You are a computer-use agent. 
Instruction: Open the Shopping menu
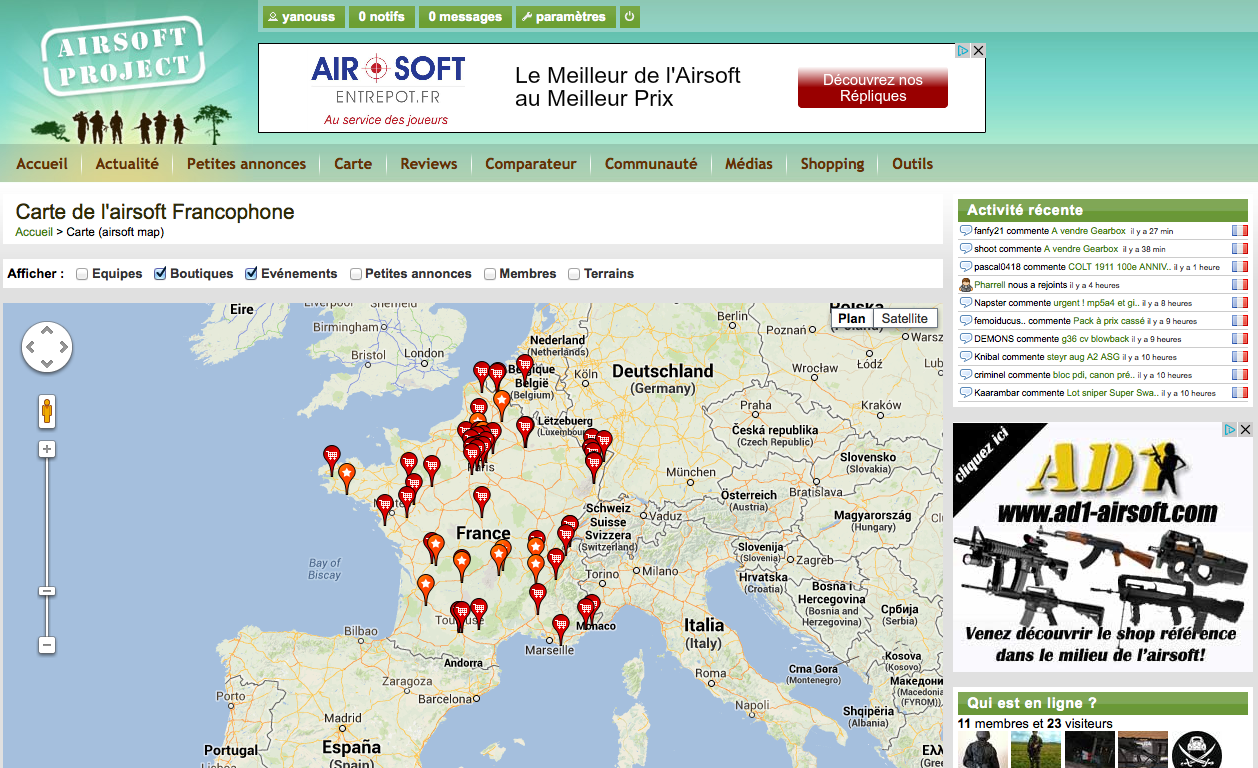[x=832, y=164]
